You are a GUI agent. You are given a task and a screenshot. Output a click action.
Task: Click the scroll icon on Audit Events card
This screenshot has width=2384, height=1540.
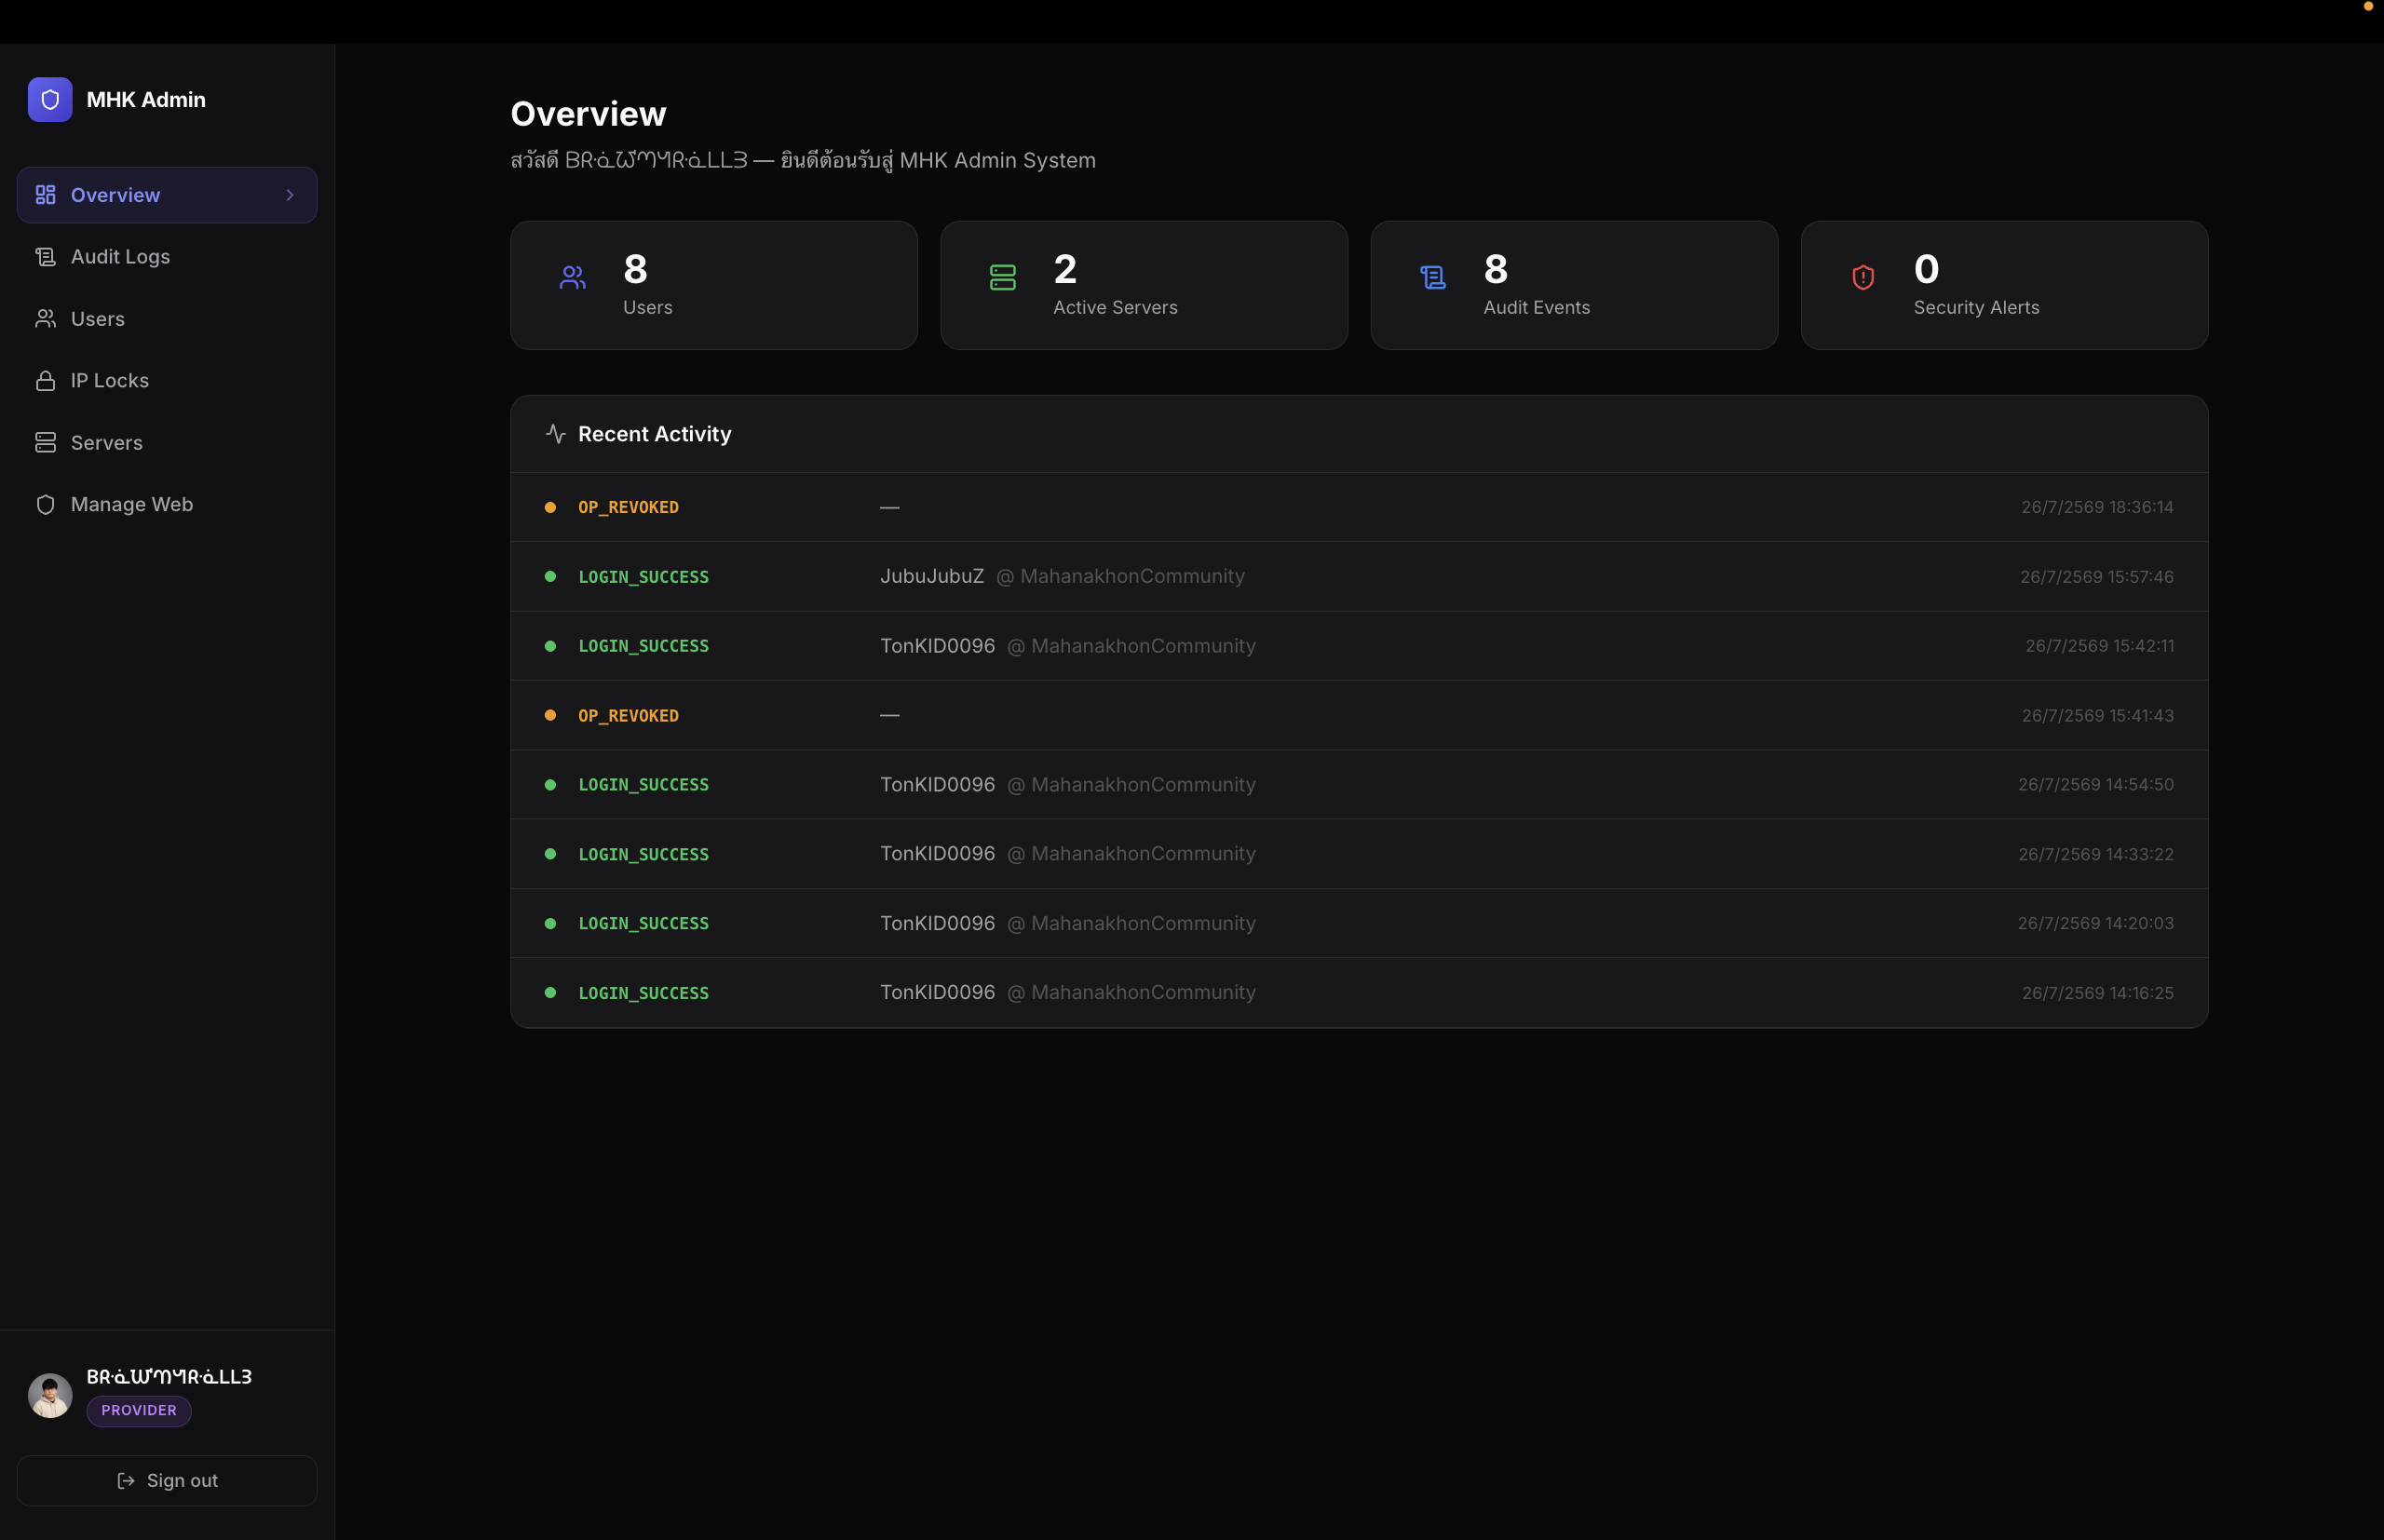pos(1433,278)
